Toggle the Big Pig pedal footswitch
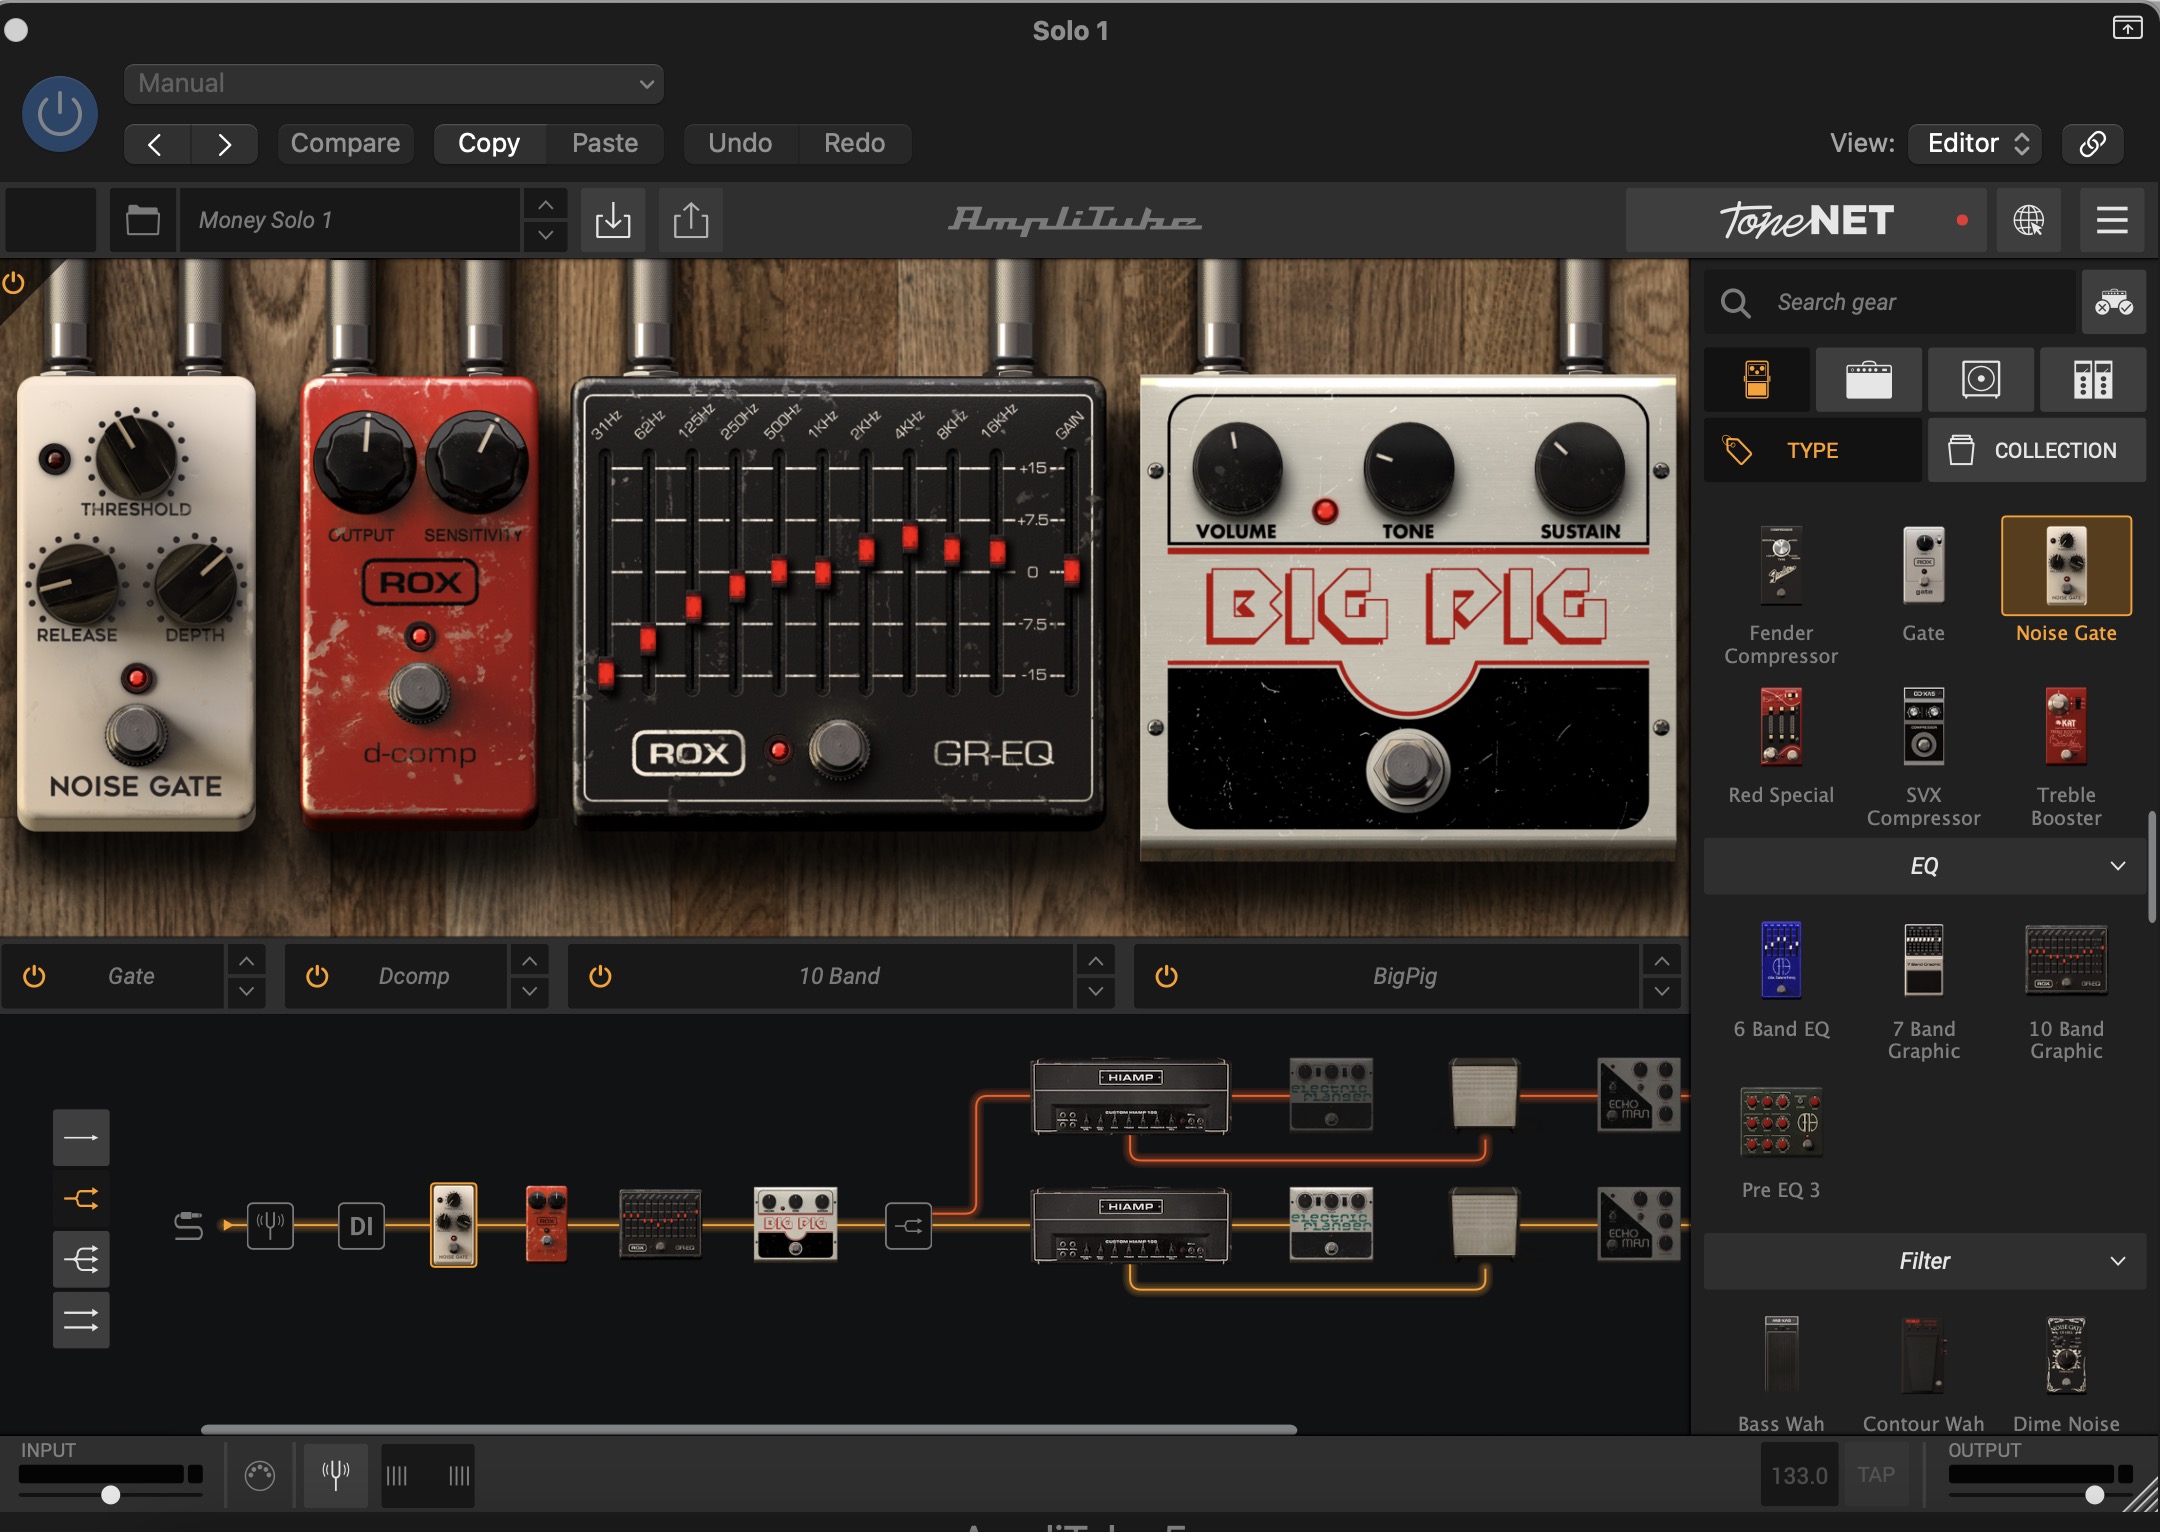This screenshot has width=2160, height=1532. coord(1408,768)
